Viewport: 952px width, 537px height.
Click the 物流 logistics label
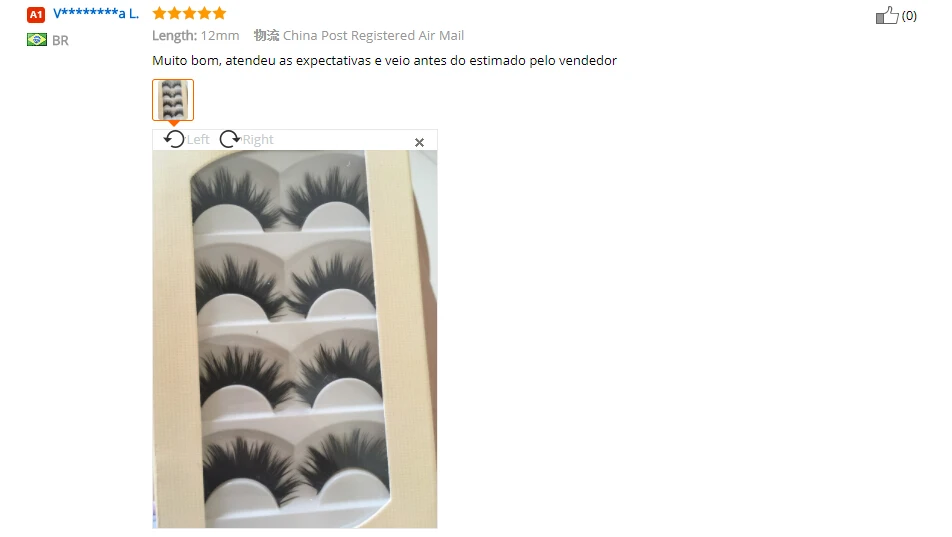266,35
